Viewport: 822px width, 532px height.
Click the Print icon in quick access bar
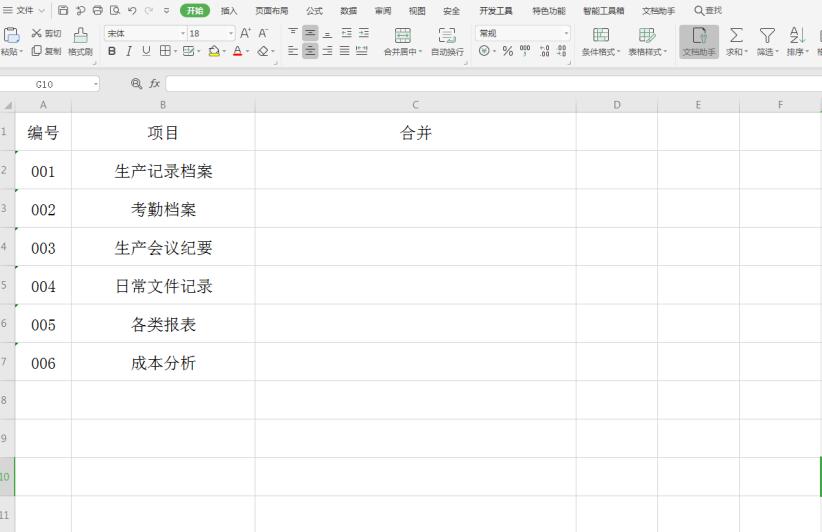[x=98, y=10]
